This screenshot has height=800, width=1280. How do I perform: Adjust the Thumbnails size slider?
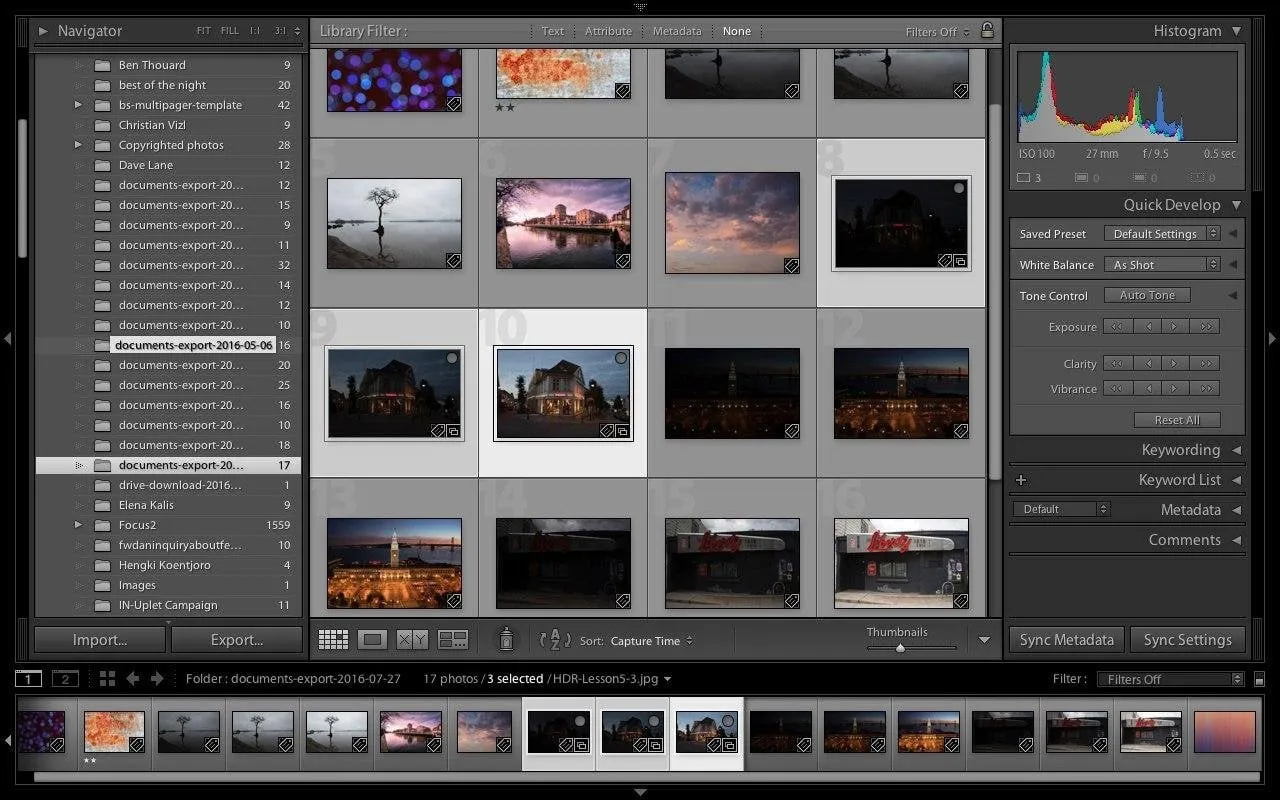pyautogui.click(x=900, y=648)
